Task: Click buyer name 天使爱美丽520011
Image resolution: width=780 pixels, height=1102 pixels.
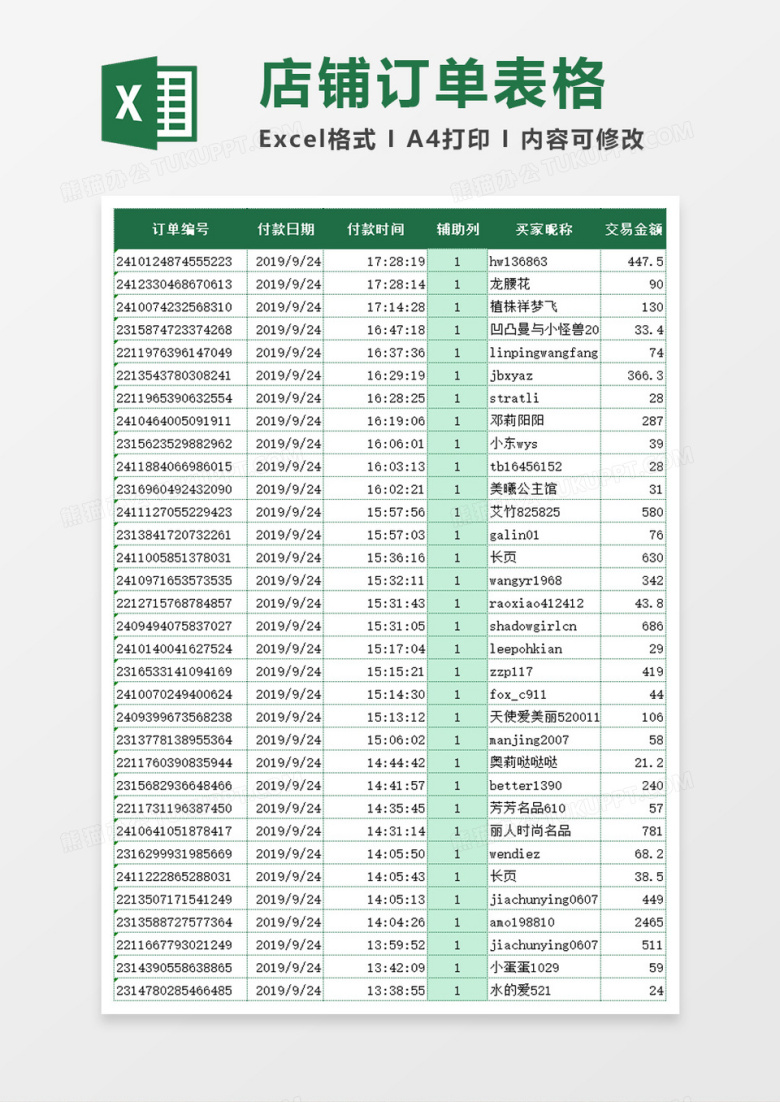Action: coord(545,717)
